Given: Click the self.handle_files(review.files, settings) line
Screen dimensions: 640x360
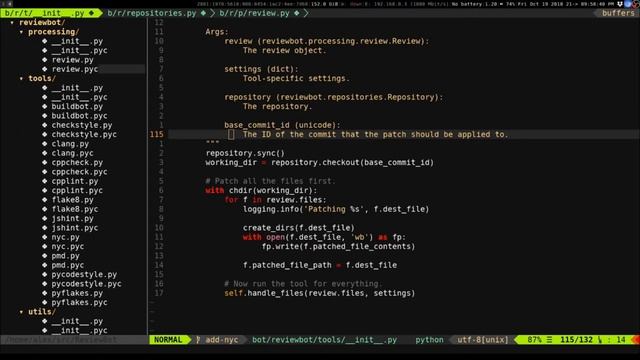Looking at the screenshot, I should [320, 293].
